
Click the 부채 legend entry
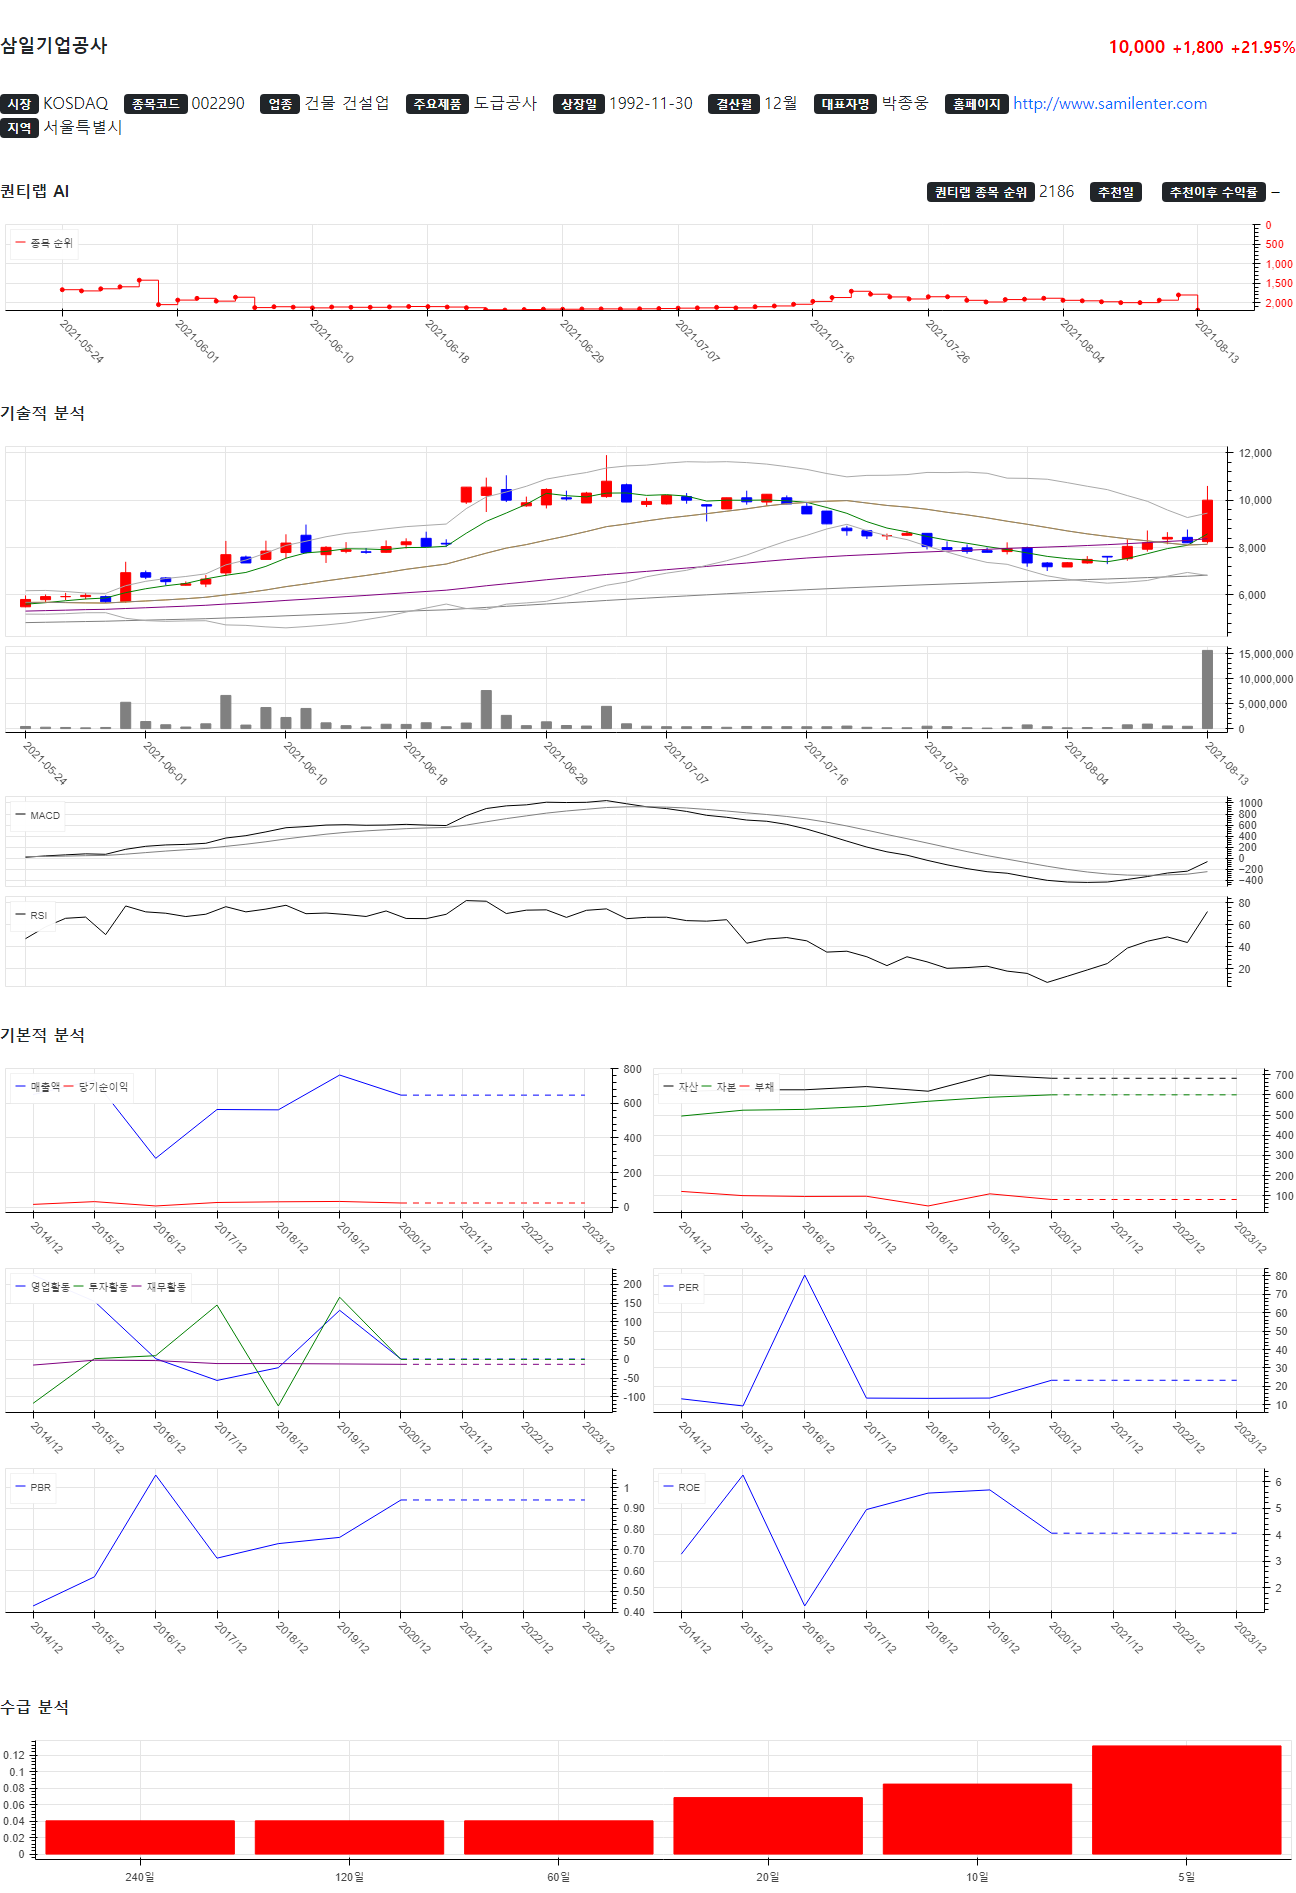(757, 1087)
